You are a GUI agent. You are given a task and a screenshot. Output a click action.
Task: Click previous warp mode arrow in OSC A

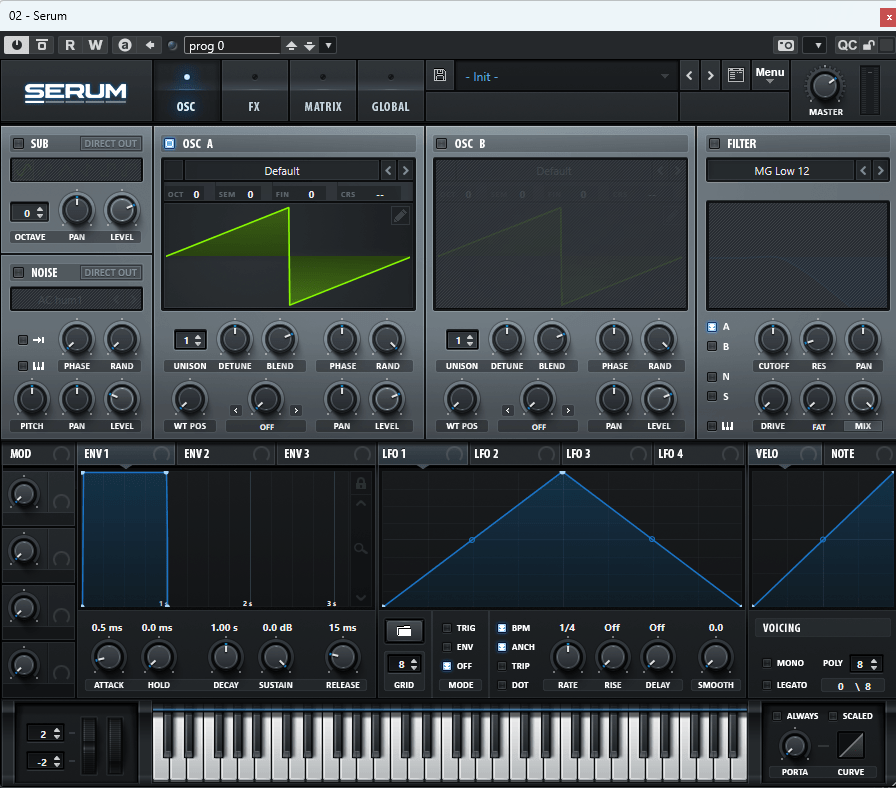click(x=235, y=410)
